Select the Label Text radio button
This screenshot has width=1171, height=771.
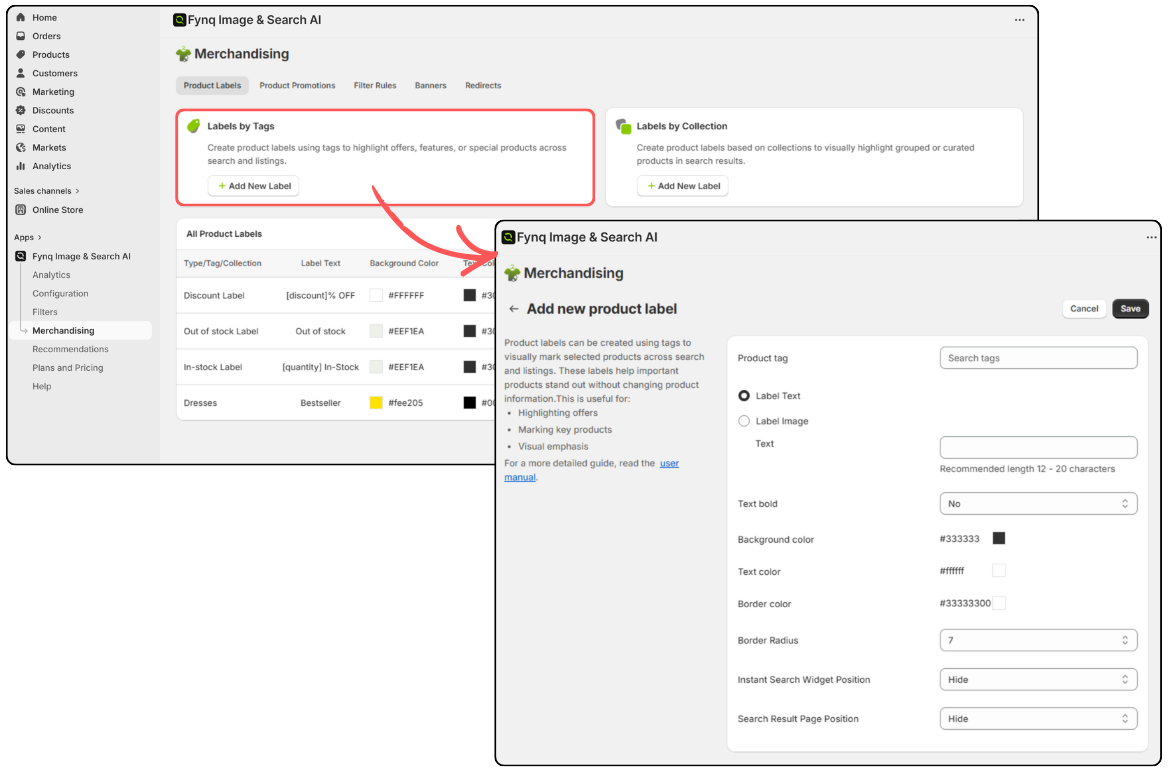(744, 396)
